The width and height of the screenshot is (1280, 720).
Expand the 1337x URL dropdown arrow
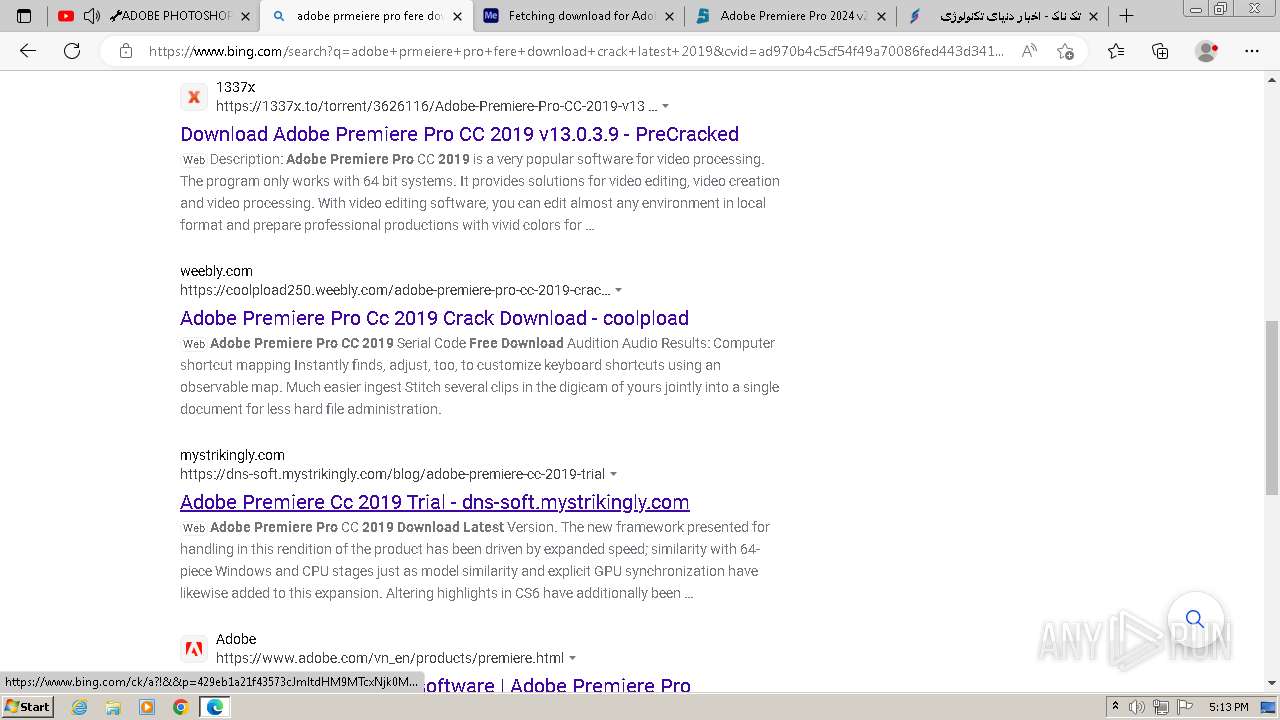tap(666, 106)
